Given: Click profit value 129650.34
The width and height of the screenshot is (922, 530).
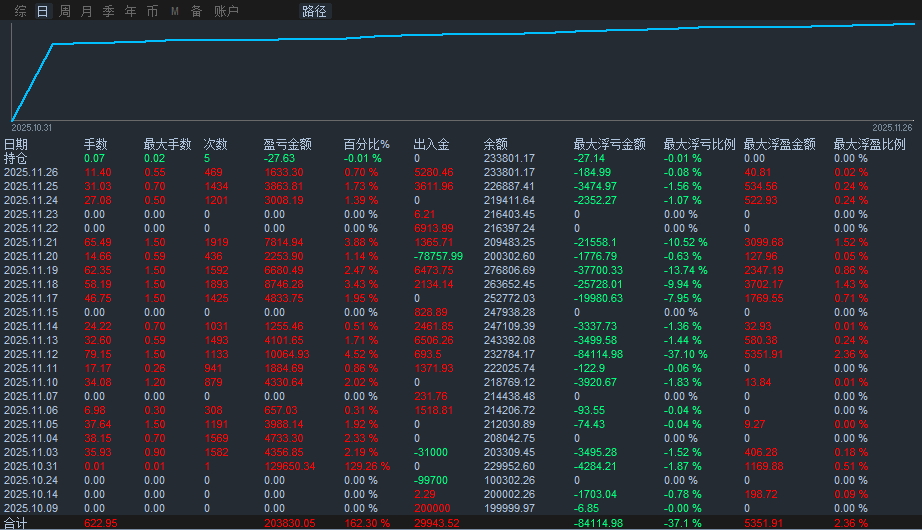Looking at the screenshot, I should pos(290,466).
